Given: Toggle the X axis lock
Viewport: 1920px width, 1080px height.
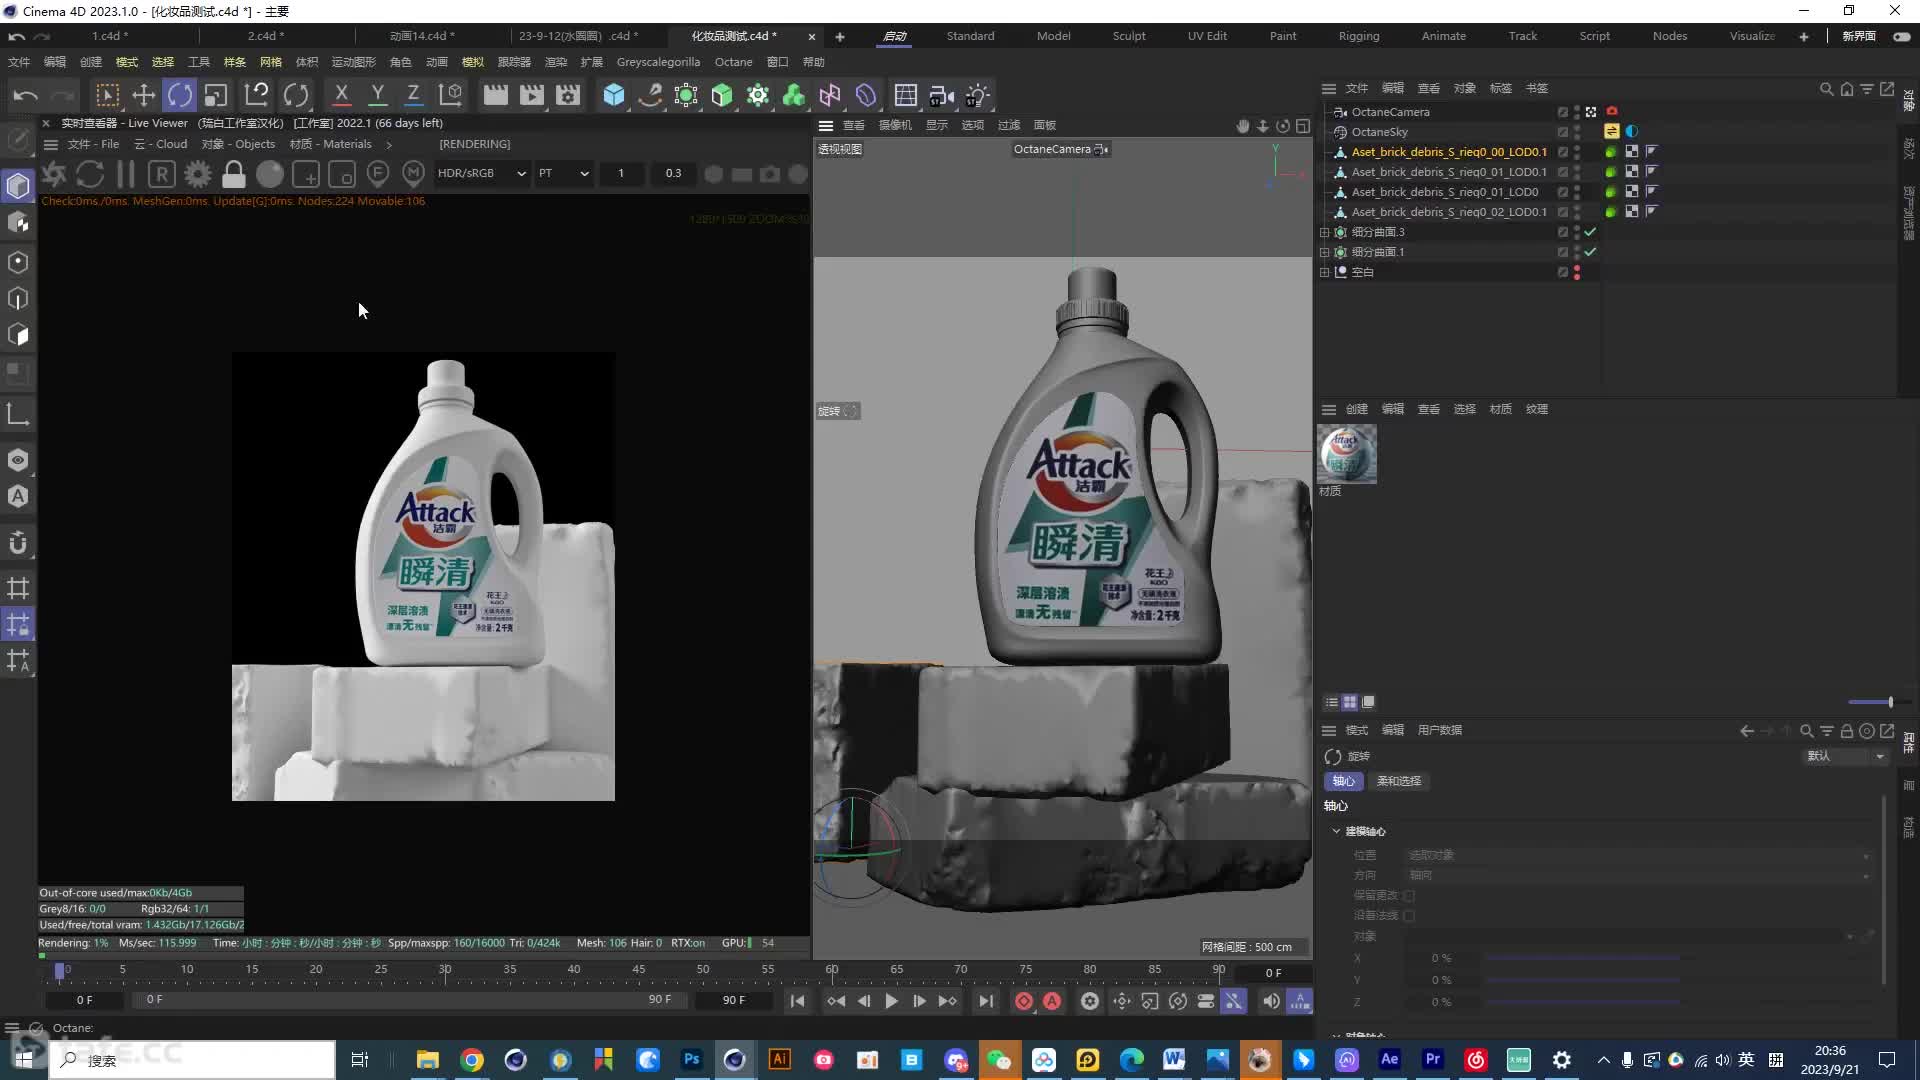Looking at the screenshot, I should pos(341,96).
